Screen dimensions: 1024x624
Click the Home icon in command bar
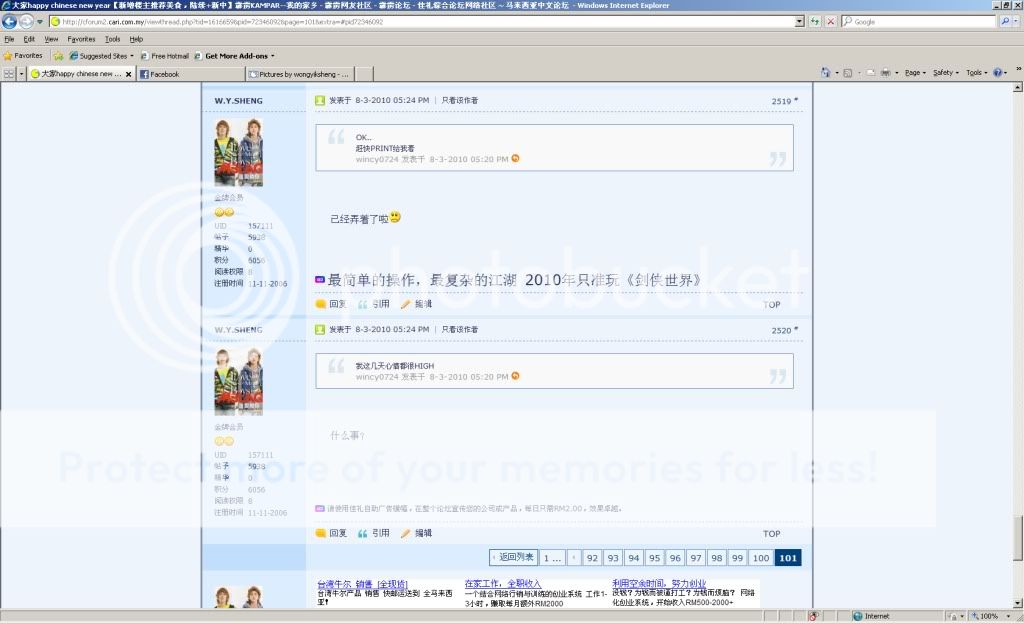825,73
